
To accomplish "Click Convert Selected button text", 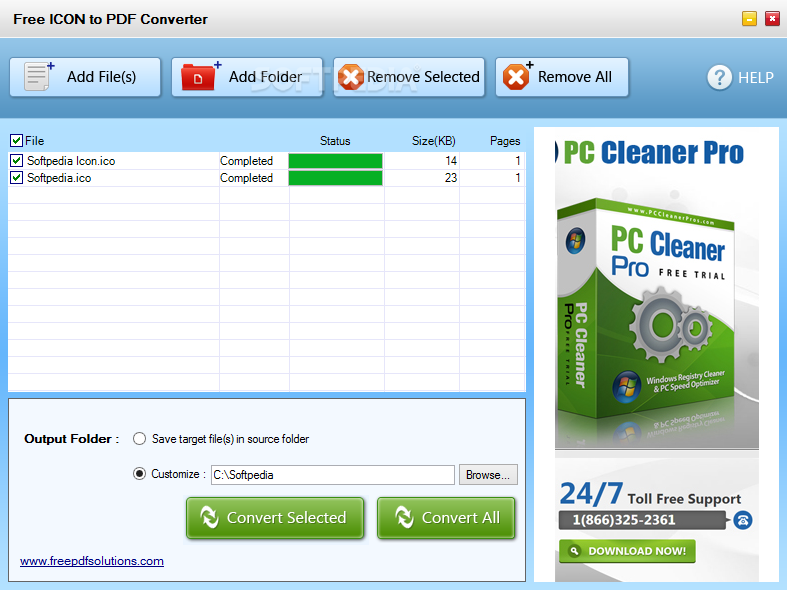I will (287, 518).
